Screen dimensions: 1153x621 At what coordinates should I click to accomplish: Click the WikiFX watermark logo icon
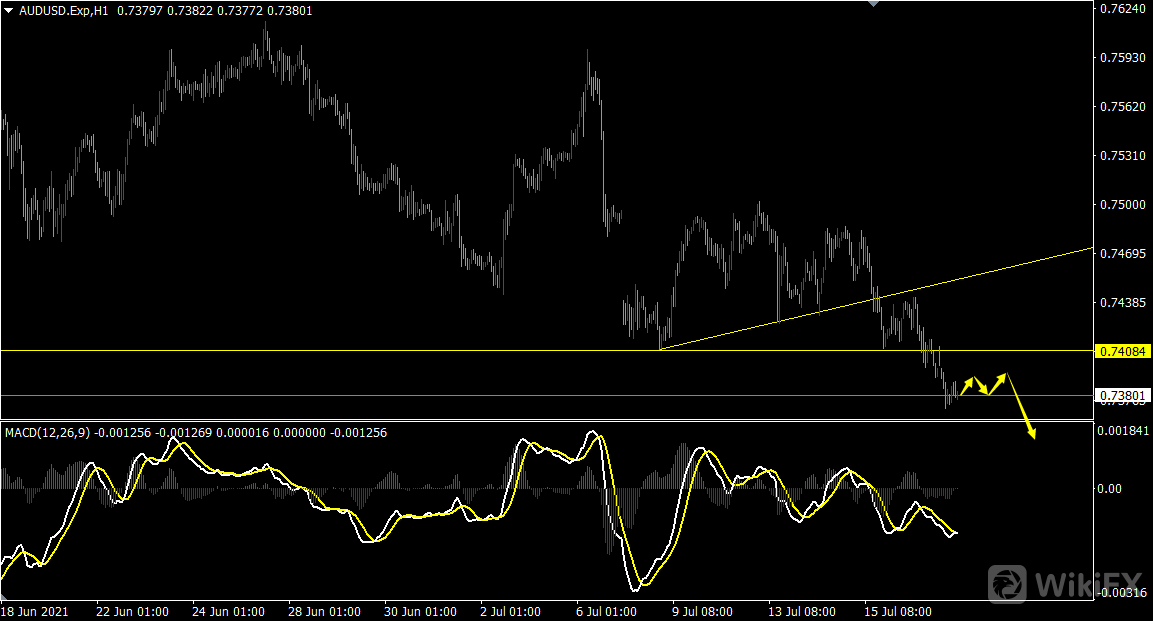1008,583
